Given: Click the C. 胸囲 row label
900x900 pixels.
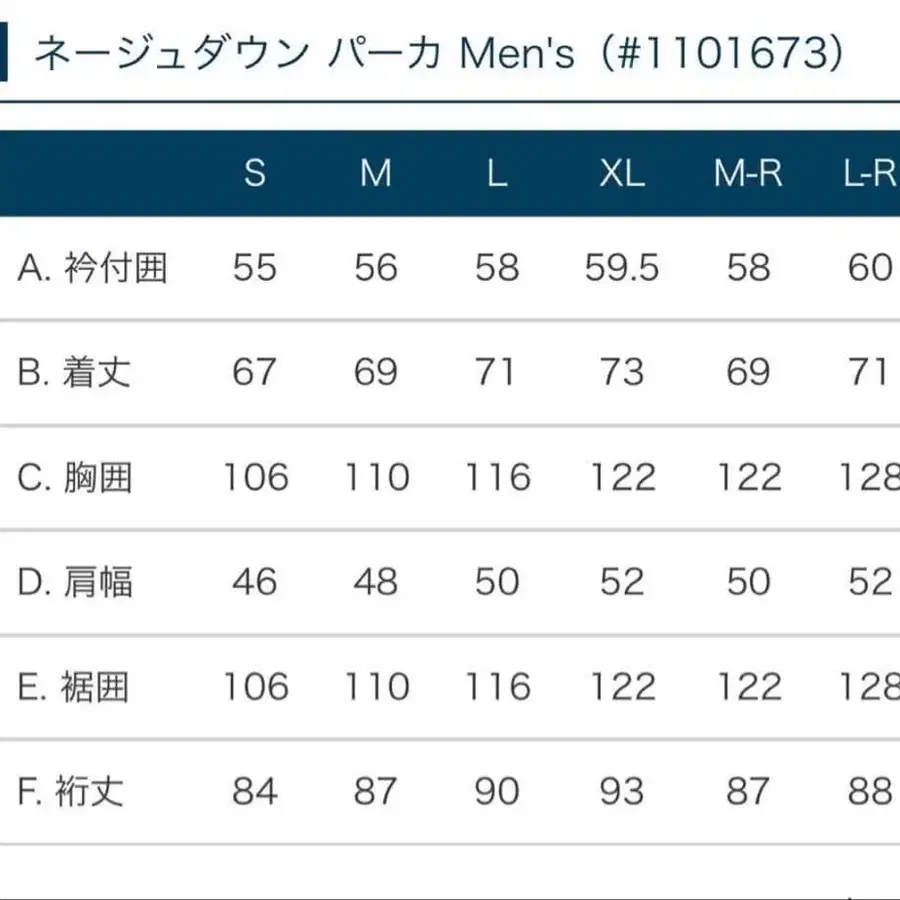Looking at the screenshot, I should 75,478.
